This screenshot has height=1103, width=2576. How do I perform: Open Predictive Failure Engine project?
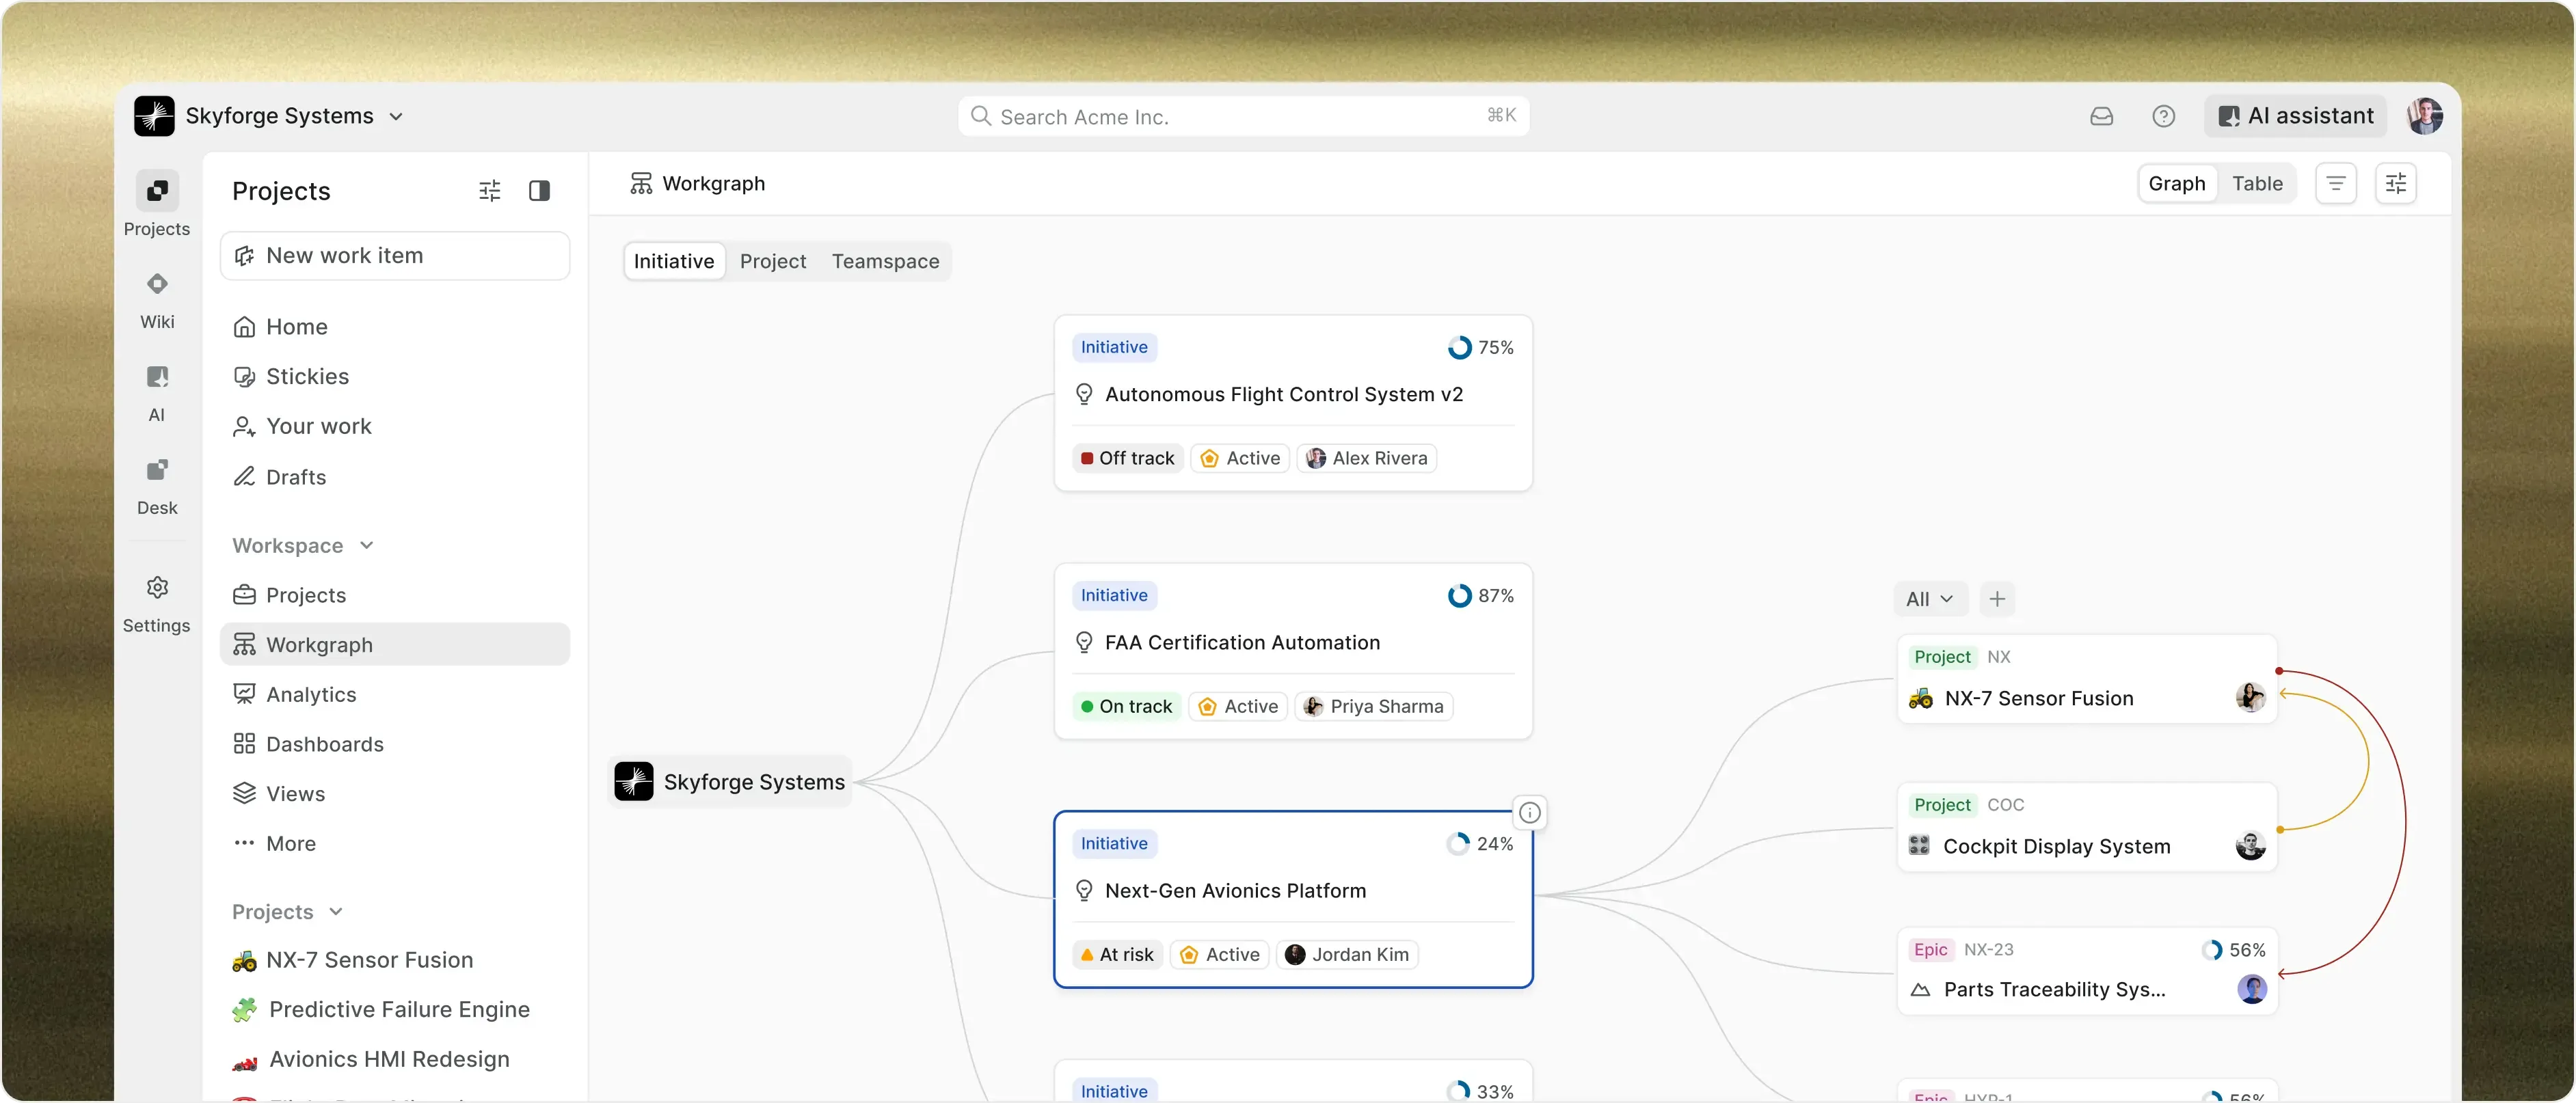[395, 1010]
